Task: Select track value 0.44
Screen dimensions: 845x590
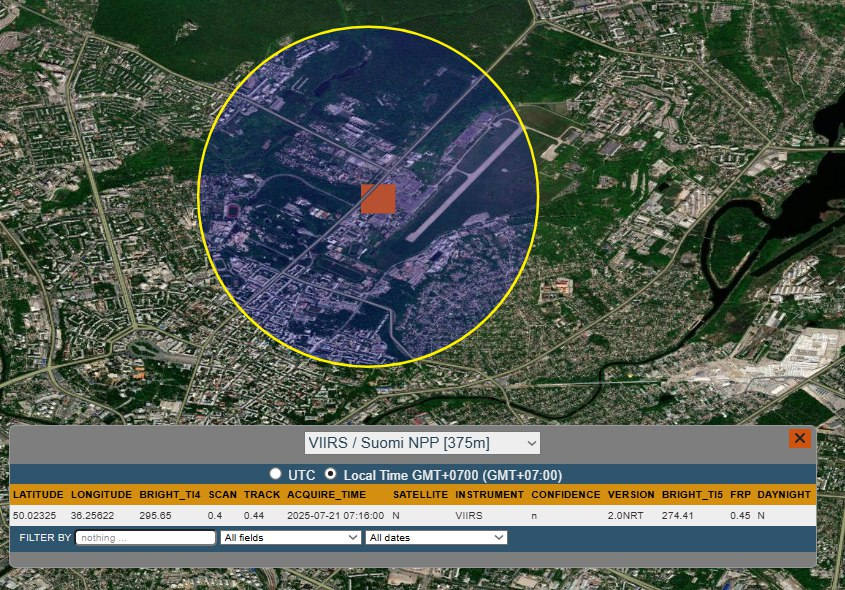Action: (x=254, y=516)
